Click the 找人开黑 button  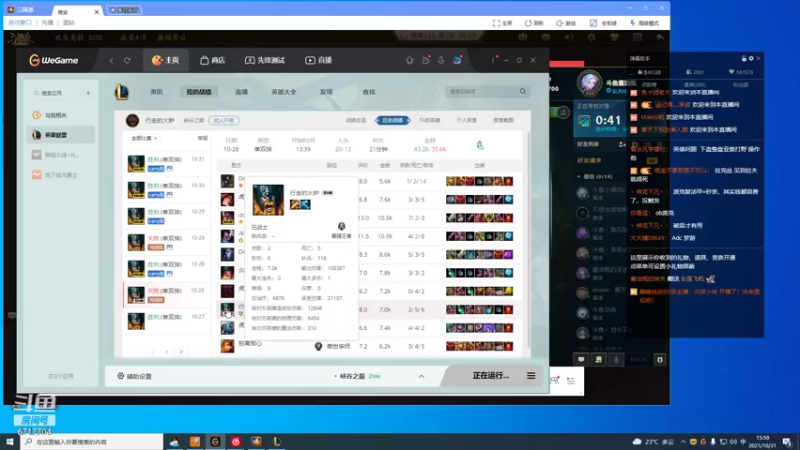pos(224,120)
